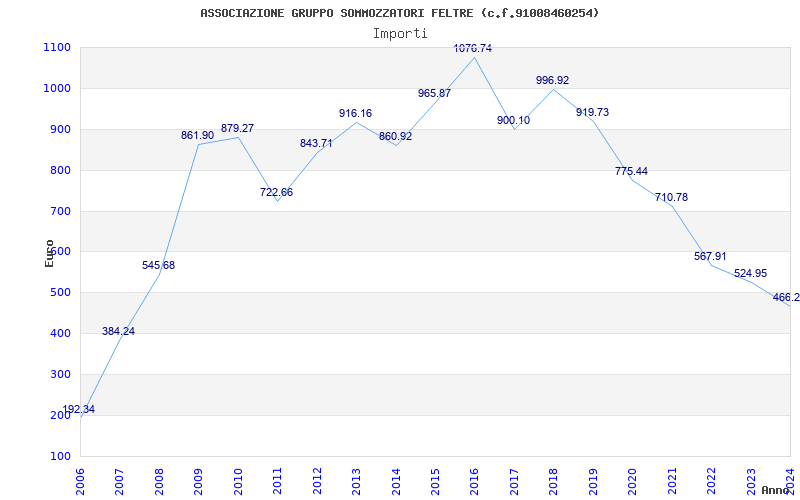The width and height of the screenshot is (800, 500).
Task: Click x-axis year 2010
Action: [x=238, y=481]
